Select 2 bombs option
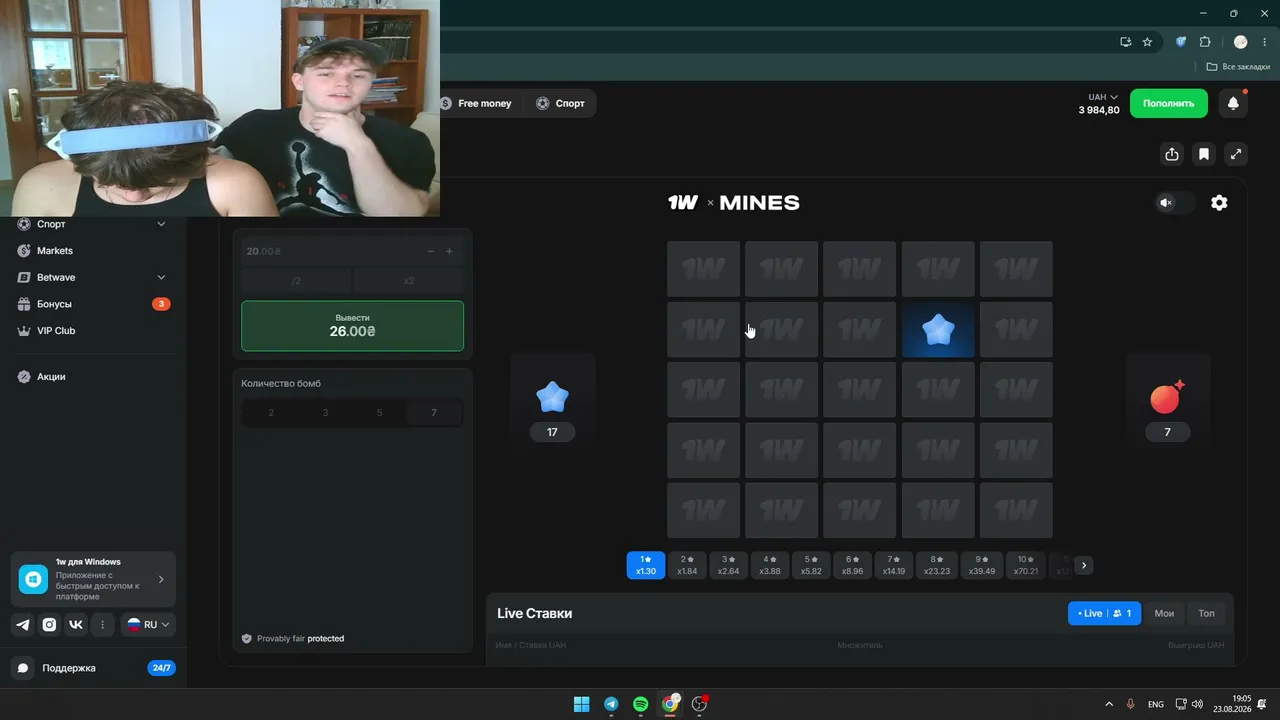The width and height of the screenshot is (1280, 720). pos(271,412)
